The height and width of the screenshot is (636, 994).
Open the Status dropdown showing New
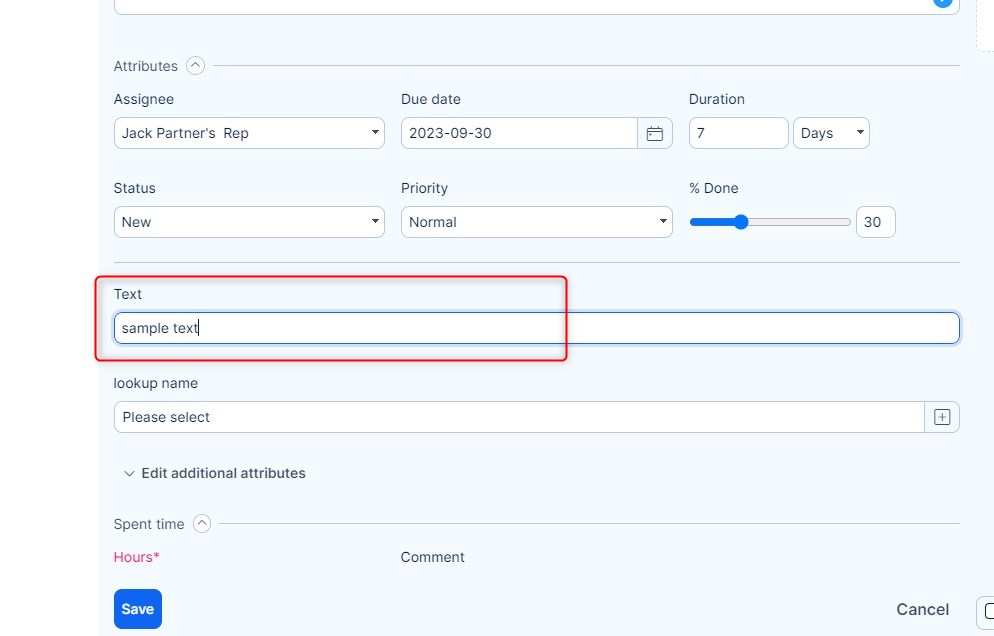click(x=249, y=222)
